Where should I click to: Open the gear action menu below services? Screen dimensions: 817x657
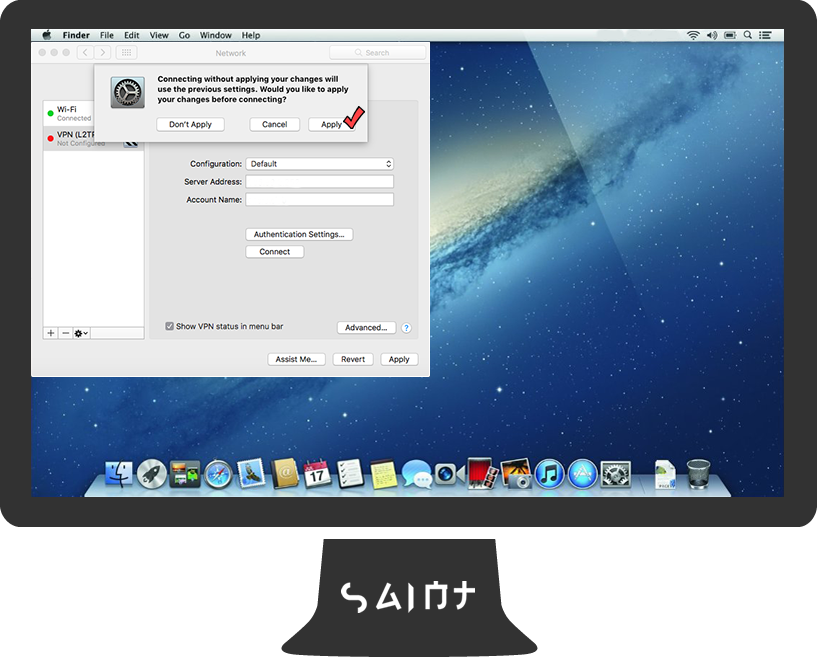point(81,333)
